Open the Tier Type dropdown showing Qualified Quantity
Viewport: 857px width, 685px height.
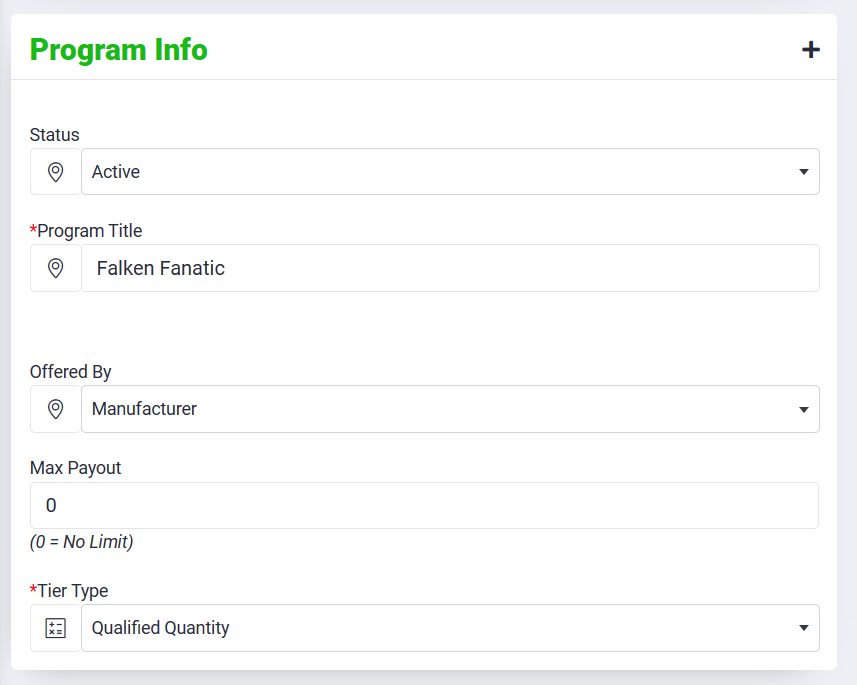pos(440,628)
